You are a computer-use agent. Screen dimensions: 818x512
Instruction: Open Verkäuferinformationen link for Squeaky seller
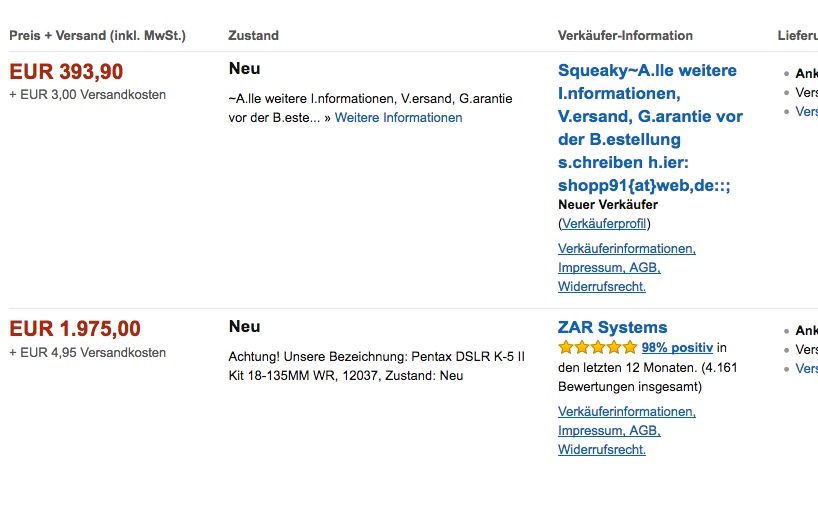tap(627, 248)
